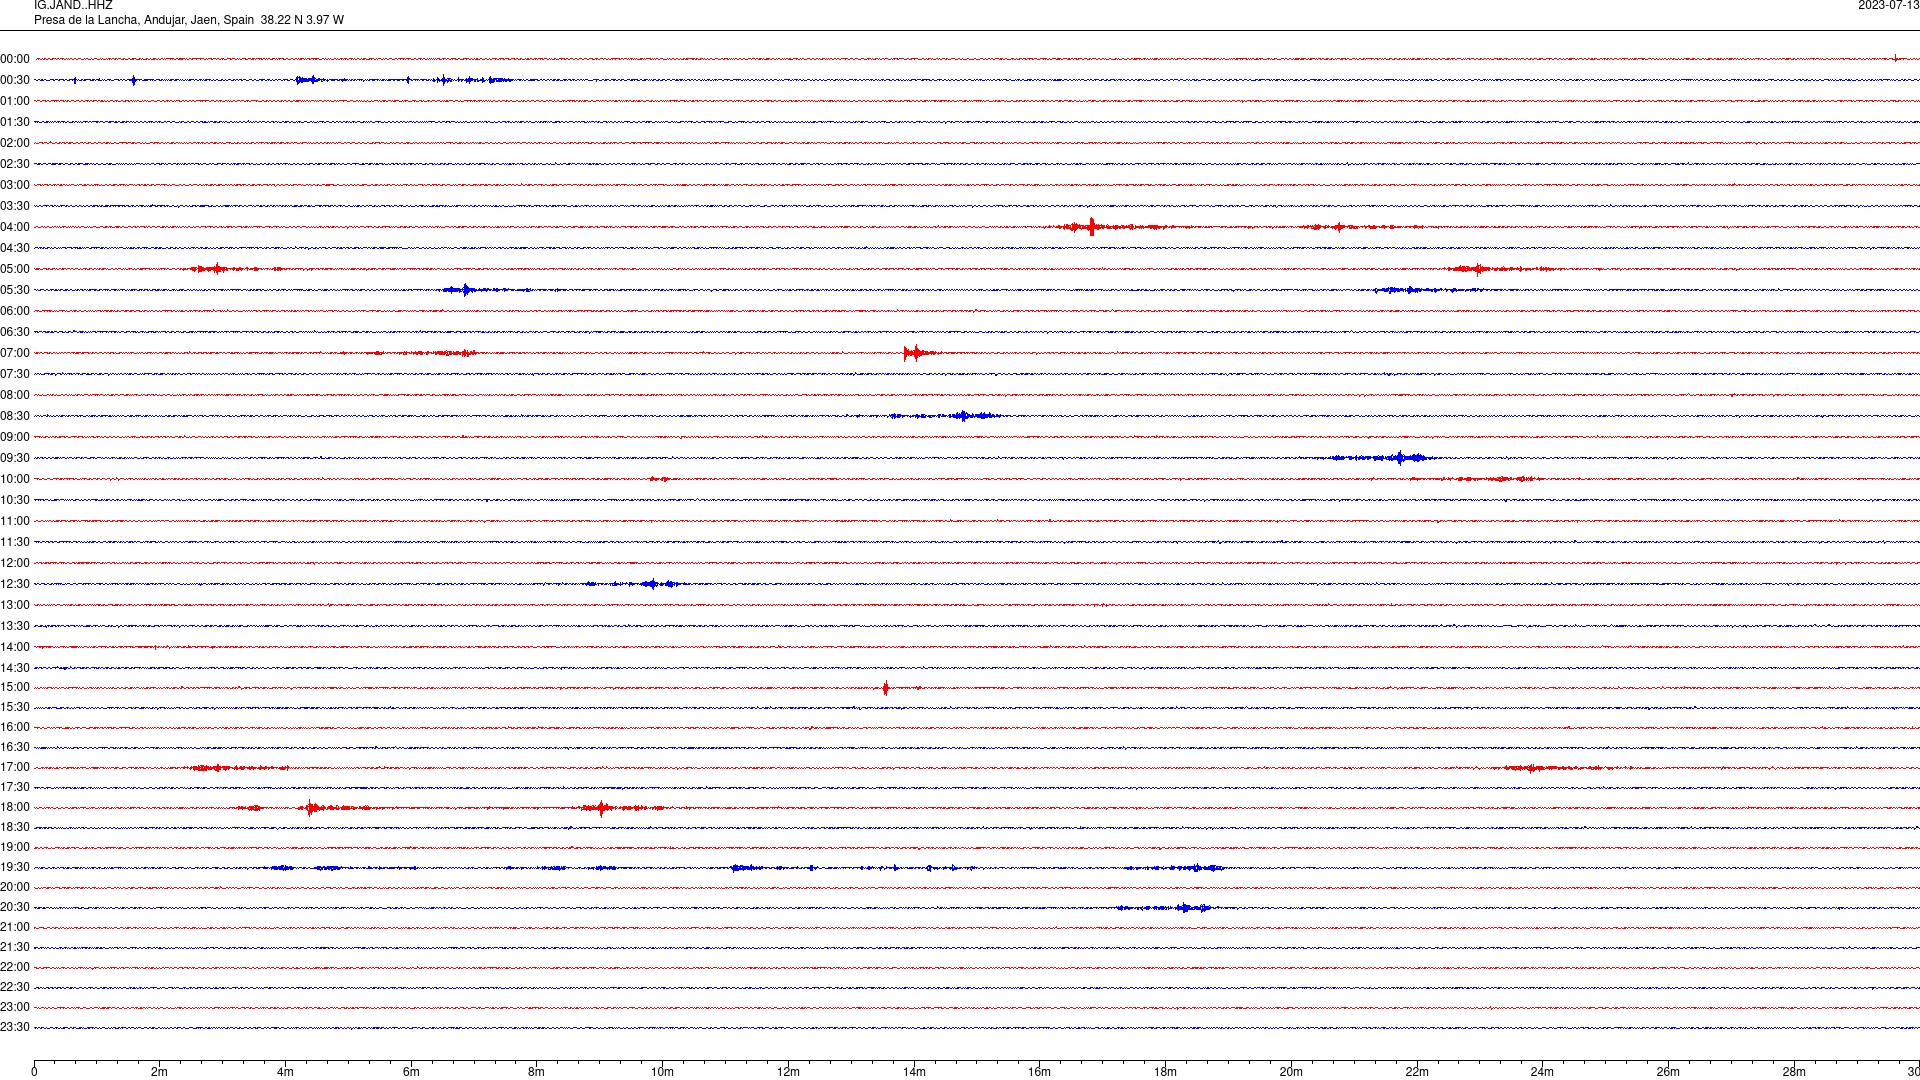Click the 02:00 trace label
Image resolution: width=1920 pixels, height=1080 pixels.
[x=15, y=143]
